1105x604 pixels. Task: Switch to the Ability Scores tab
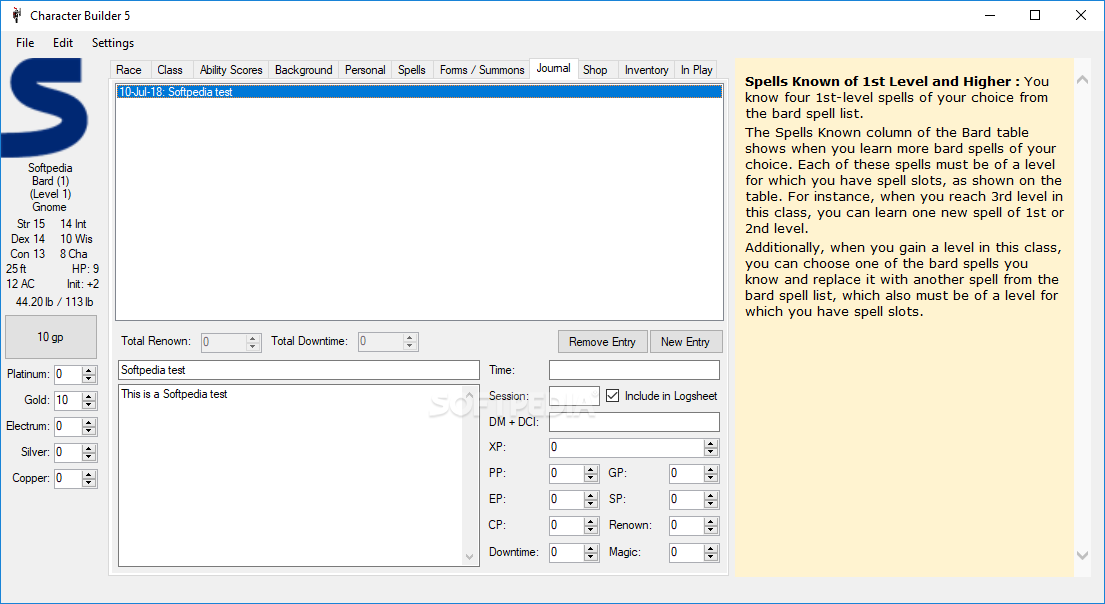[230, 70]
